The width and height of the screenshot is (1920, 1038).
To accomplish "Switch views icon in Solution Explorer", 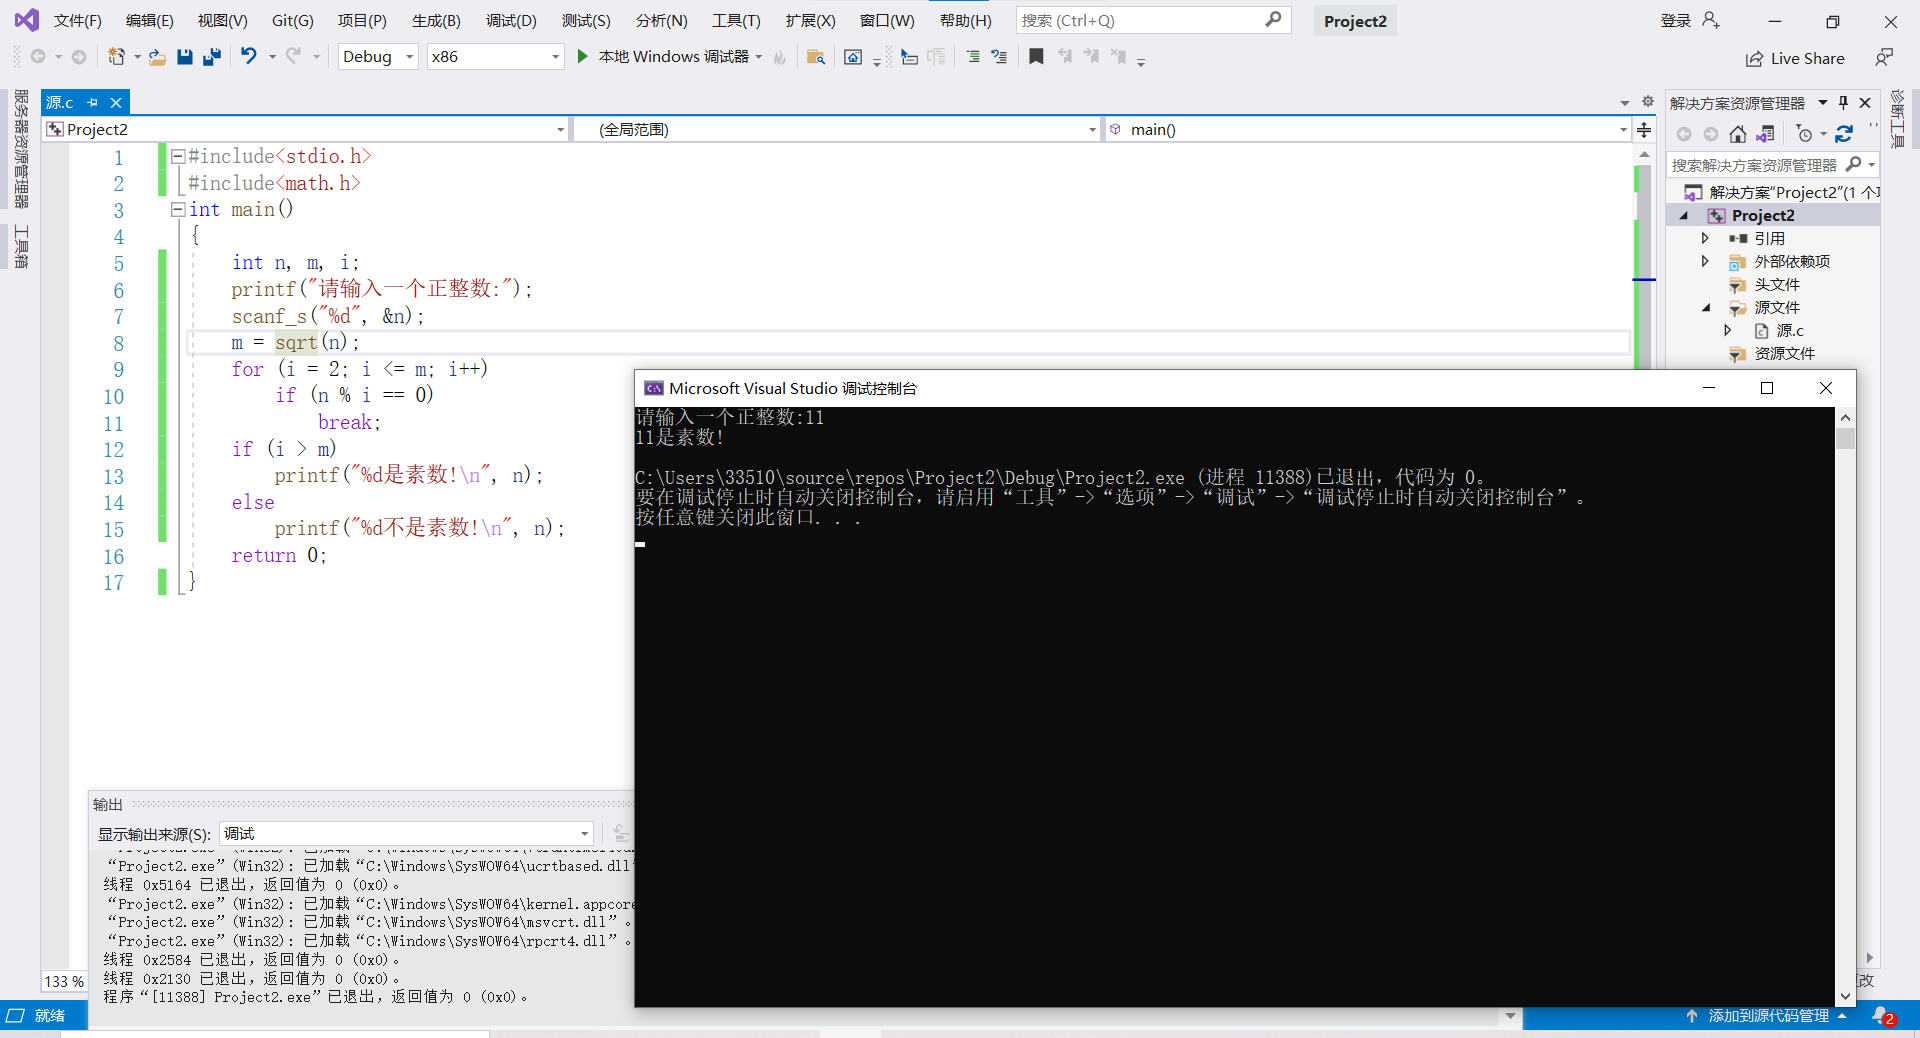I will (1766, 134).
